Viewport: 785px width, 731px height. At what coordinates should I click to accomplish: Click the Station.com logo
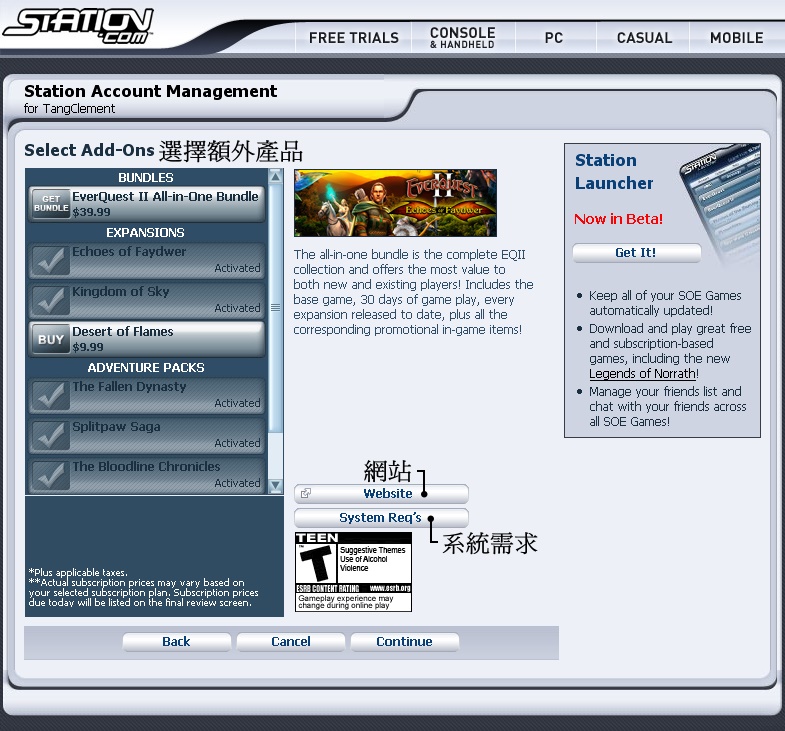(78, 25)
